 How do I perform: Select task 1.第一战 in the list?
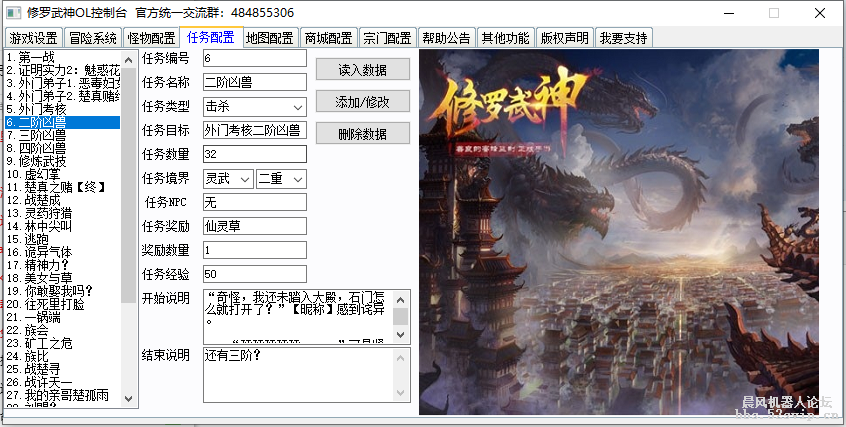63,57
